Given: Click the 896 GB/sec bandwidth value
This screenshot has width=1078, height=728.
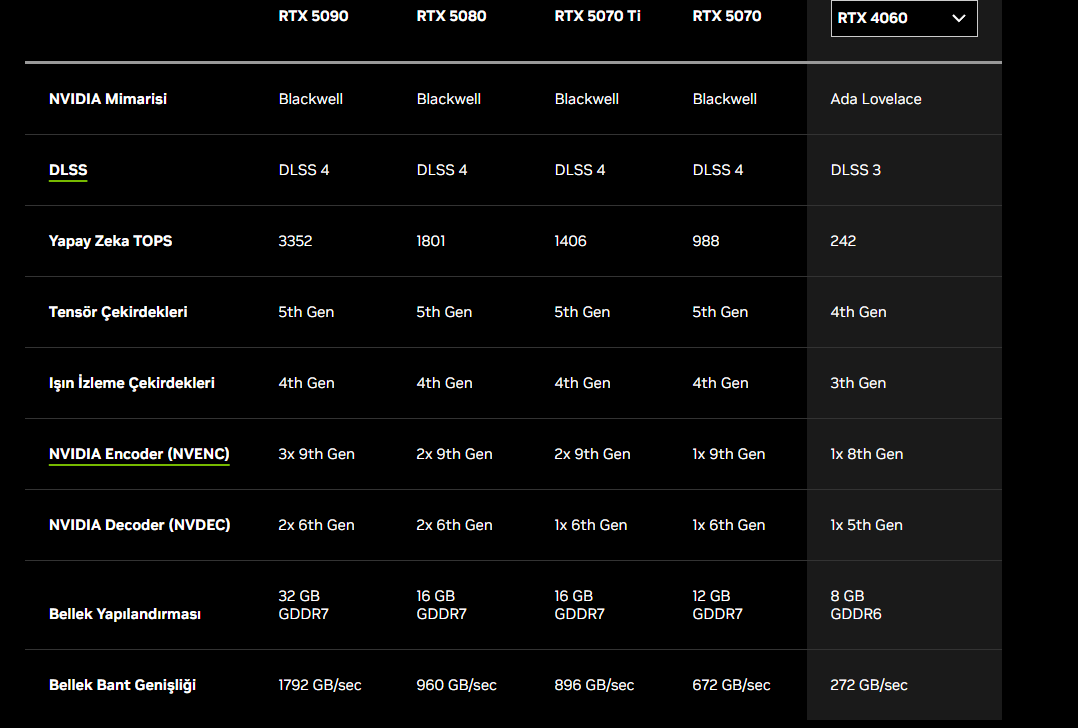Looking at the screenshot, I should pos(594,685).
